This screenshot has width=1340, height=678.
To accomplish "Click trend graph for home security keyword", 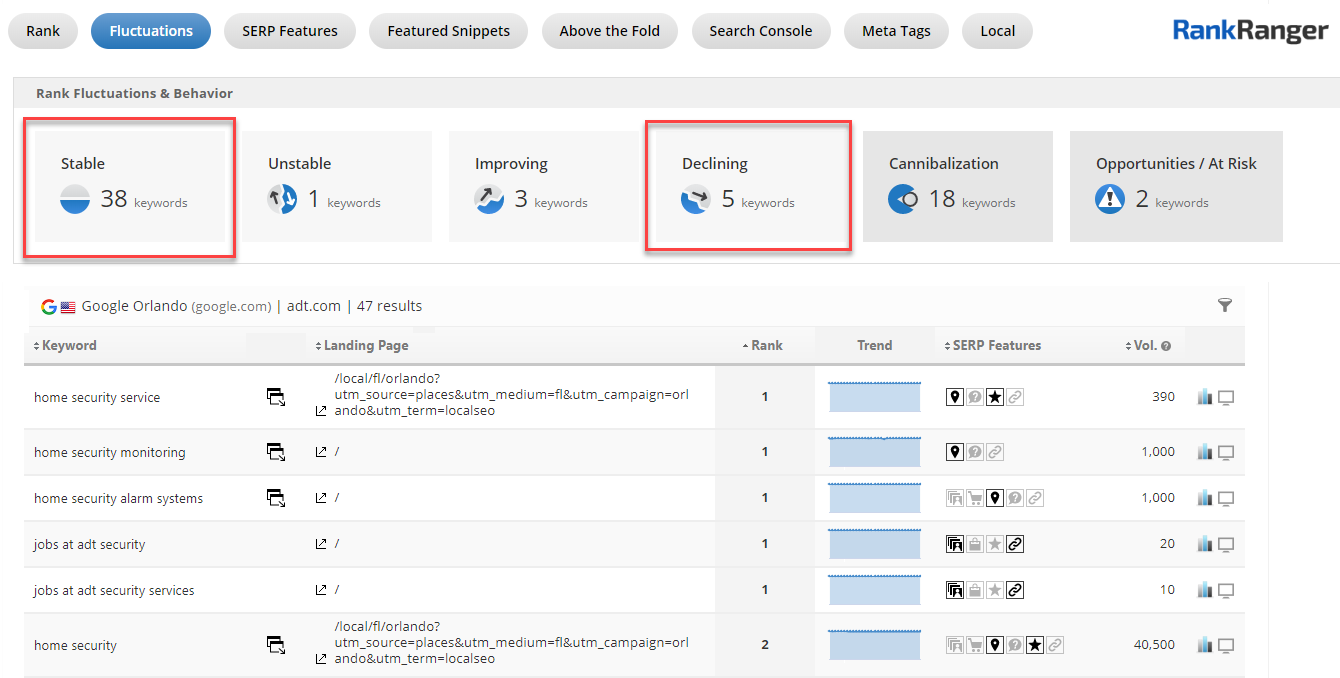I will pyautogui.click(x=875, y=645).
